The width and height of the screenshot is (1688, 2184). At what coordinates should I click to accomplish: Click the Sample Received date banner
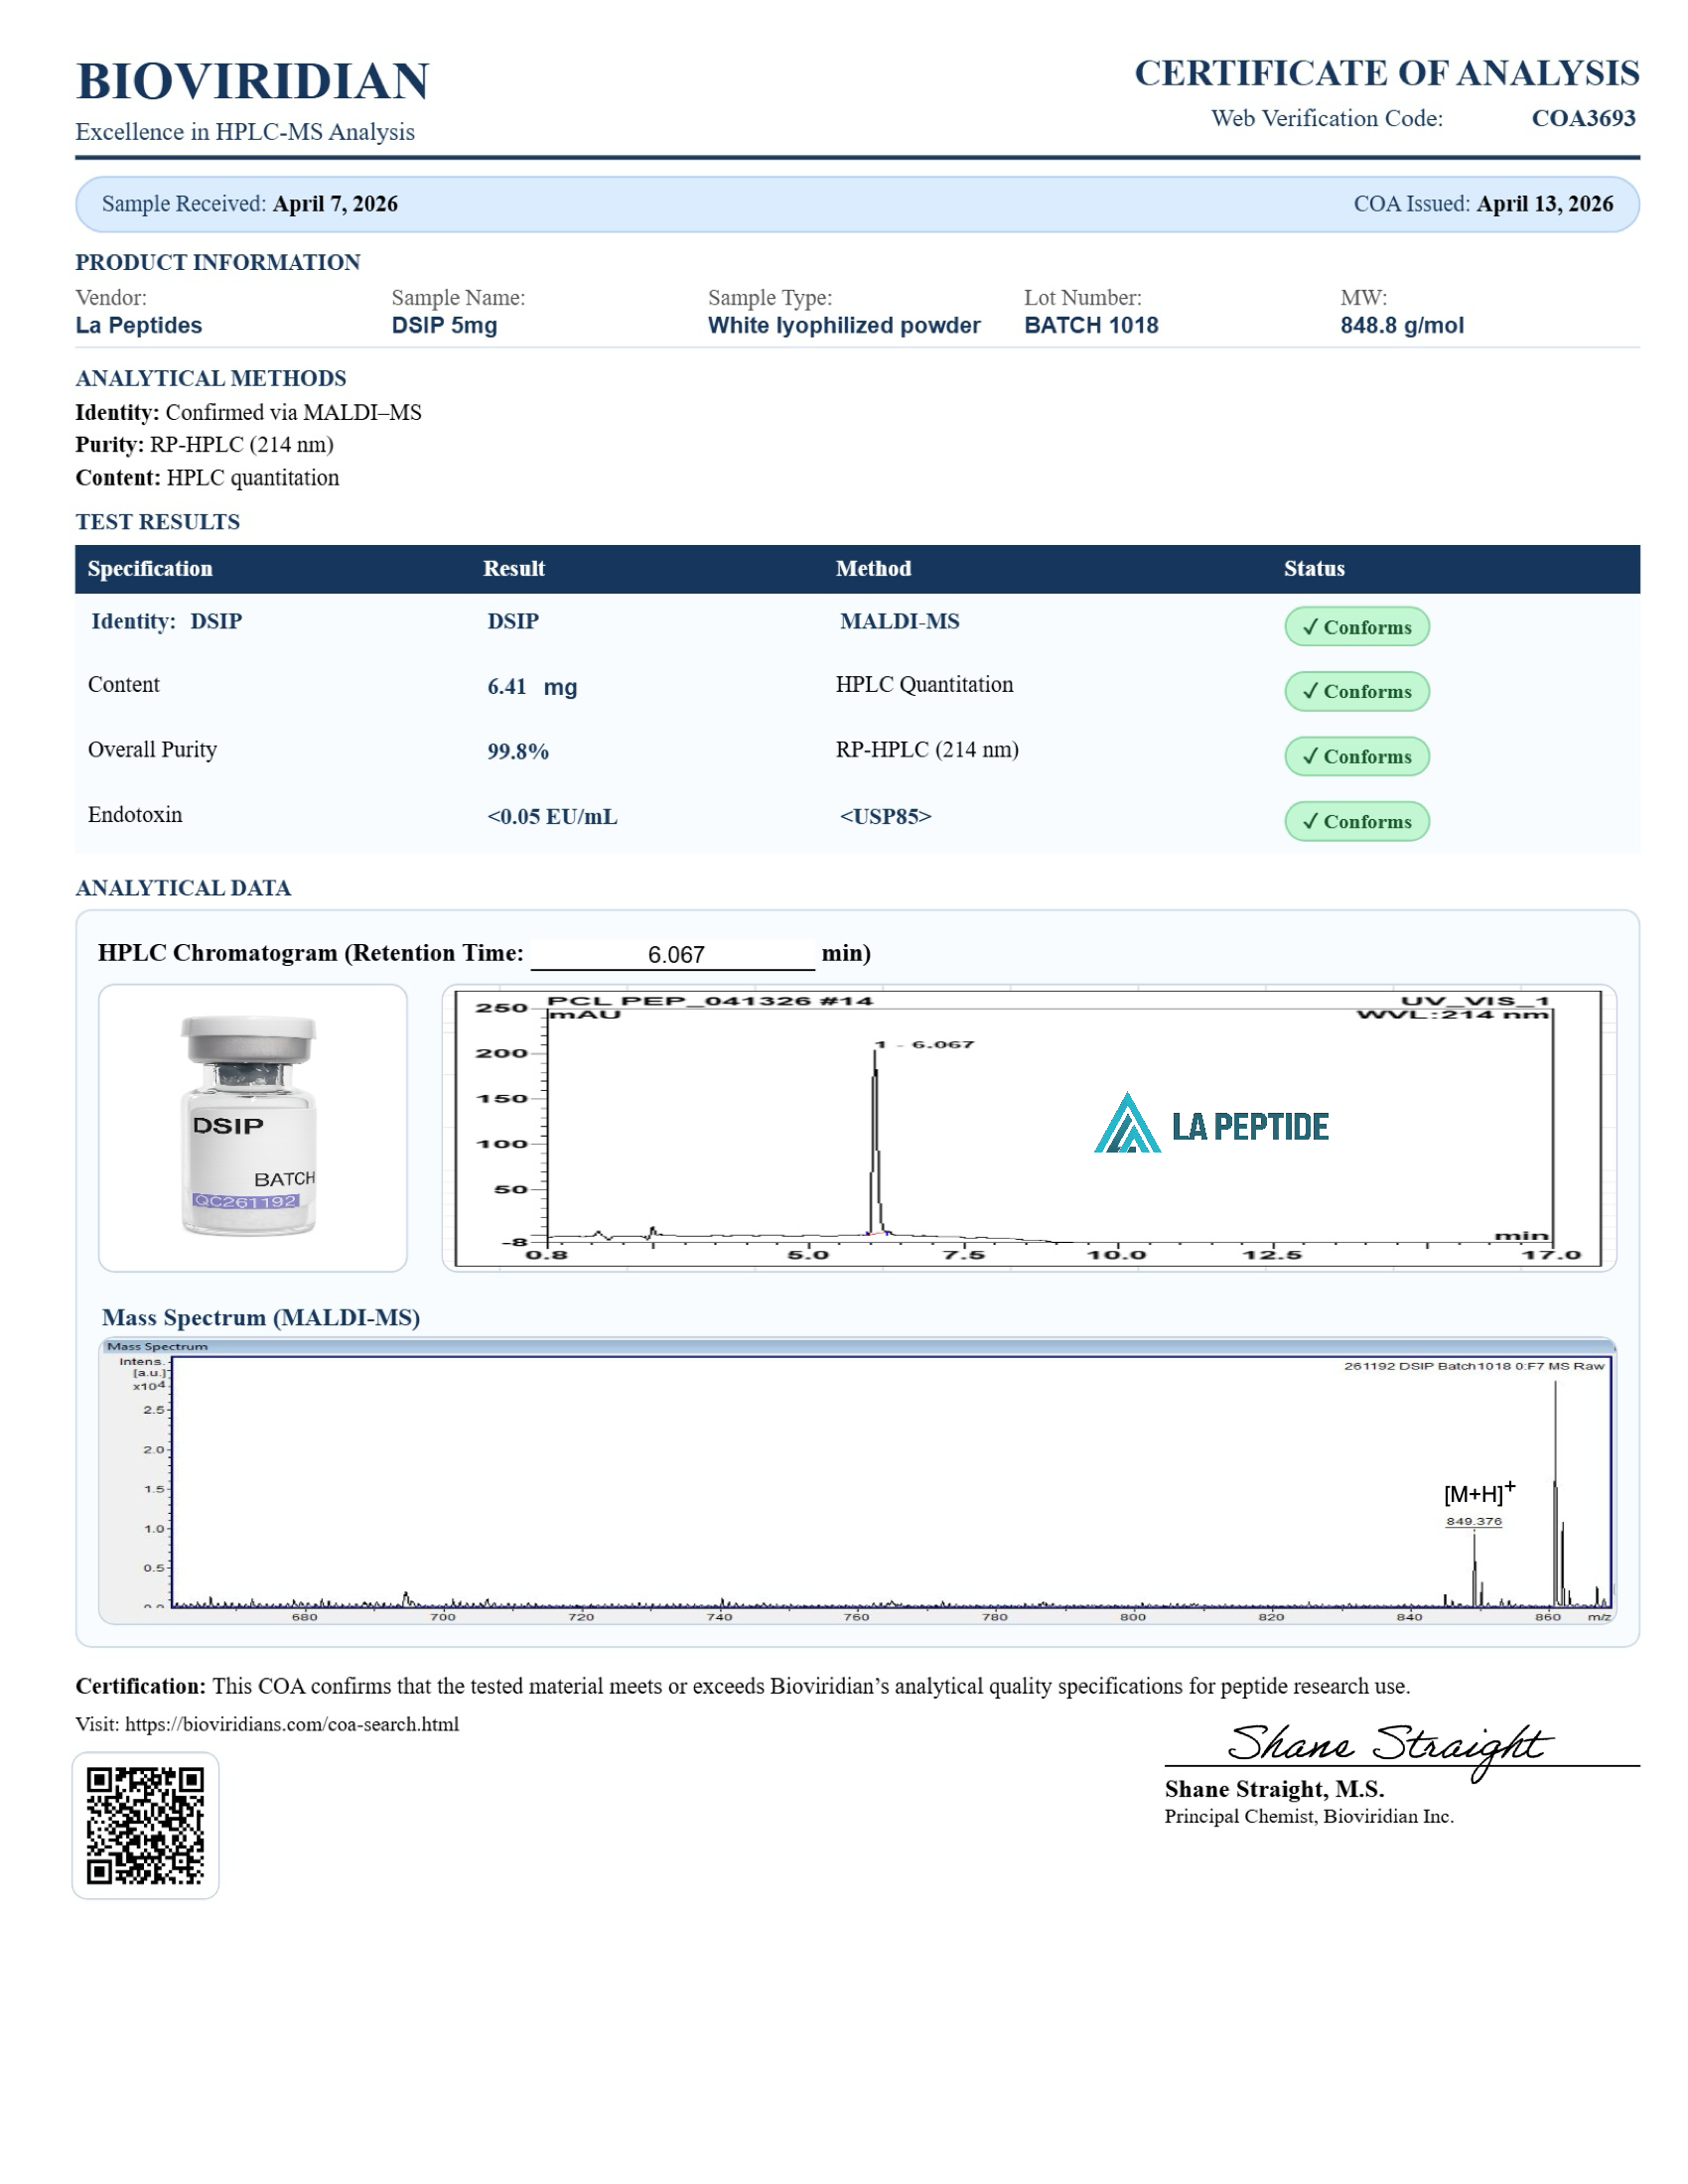tap(250, 204)
